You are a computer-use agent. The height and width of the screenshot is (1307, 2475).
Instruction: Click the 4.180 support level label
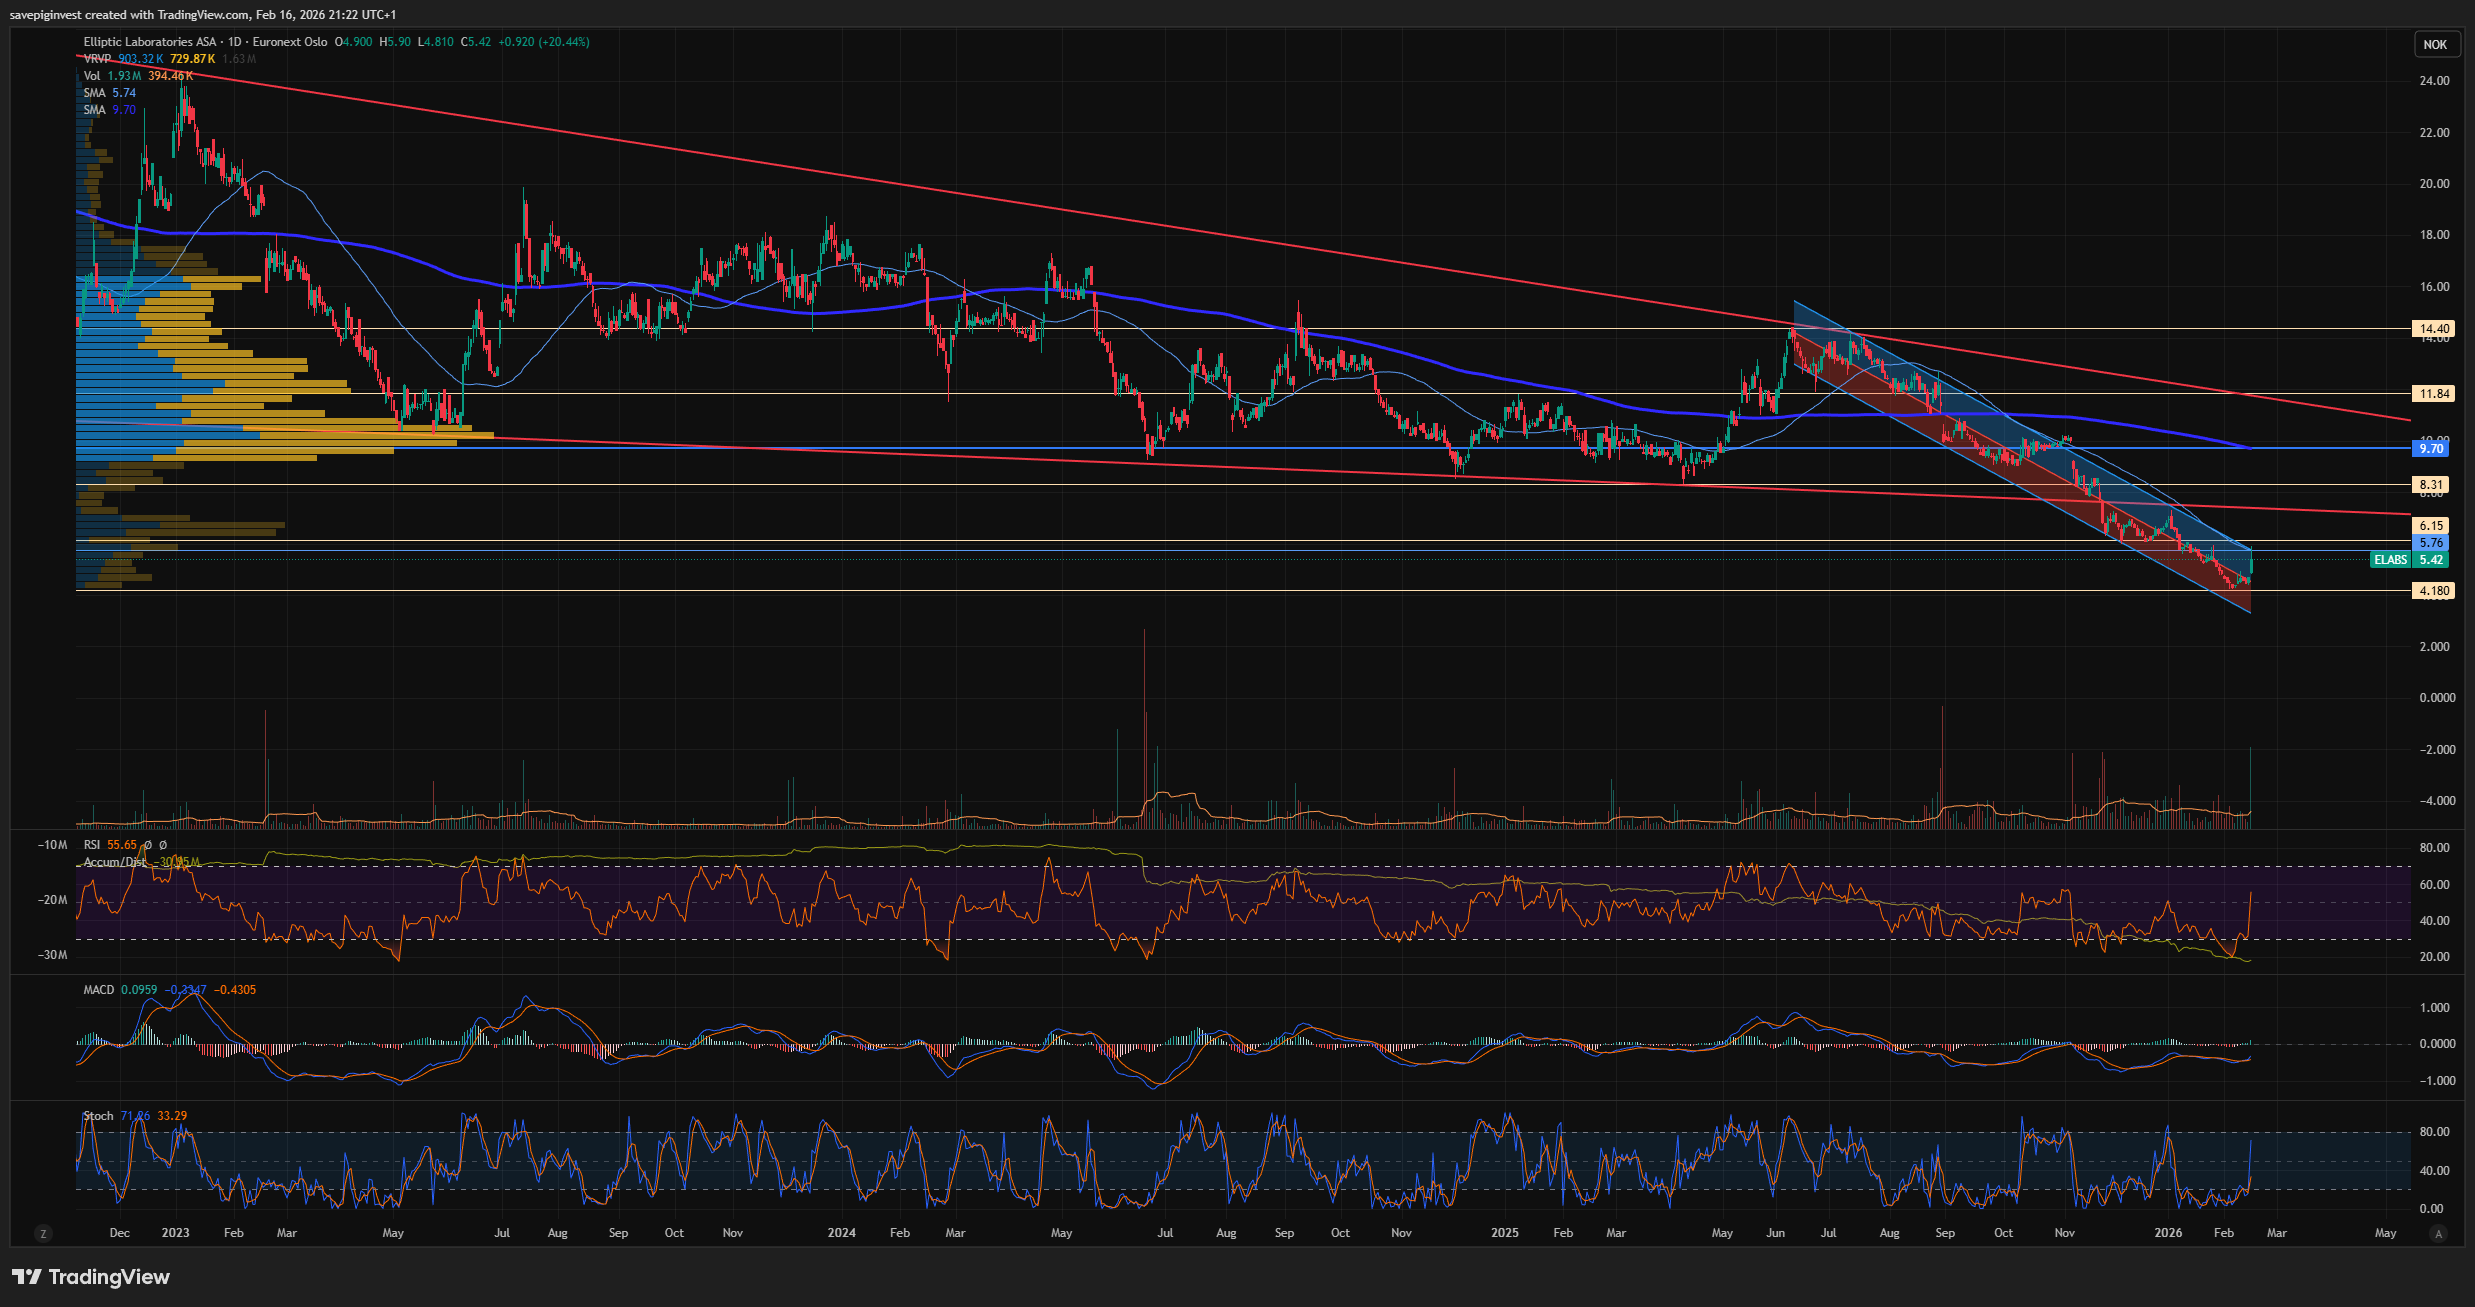(x=2434, y=591)
